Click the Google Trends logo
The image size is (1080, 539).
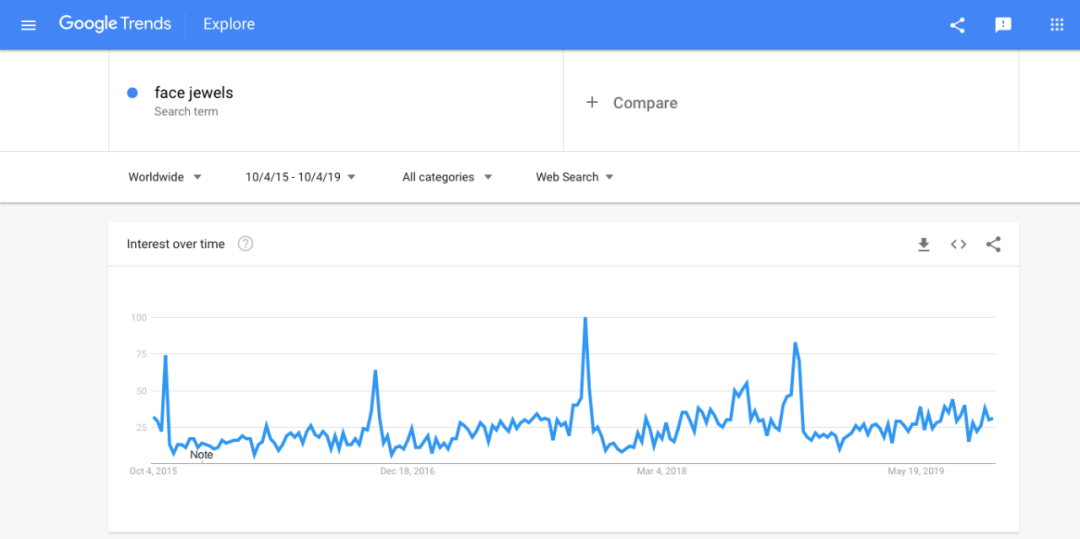[115, 24]
